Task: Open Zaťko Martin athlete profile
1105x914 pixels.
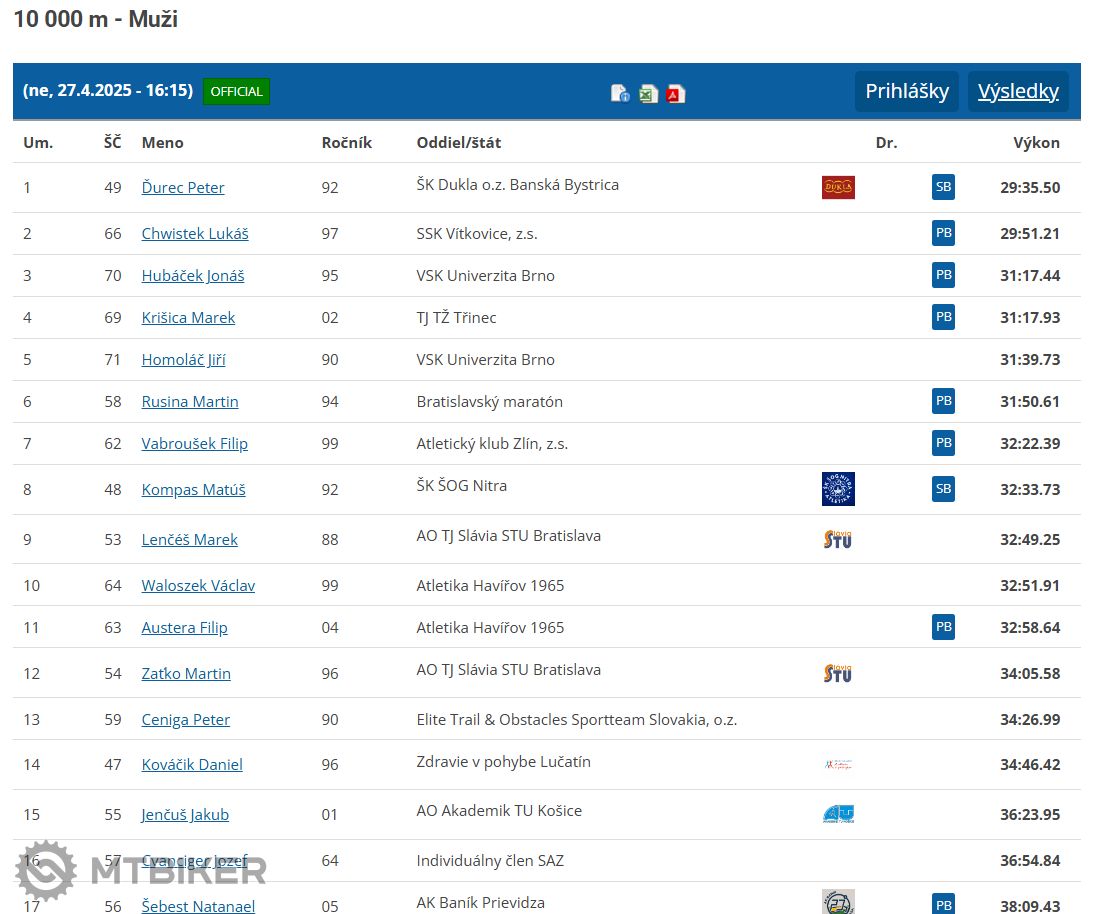Action: [186, 673]
